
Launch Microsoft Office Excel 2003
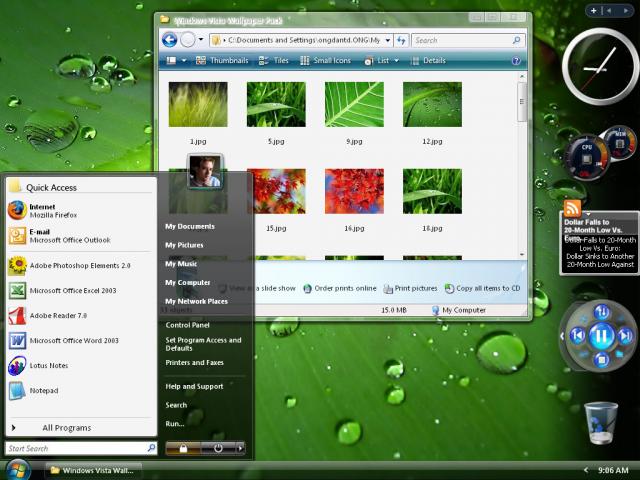pos(80,291)
